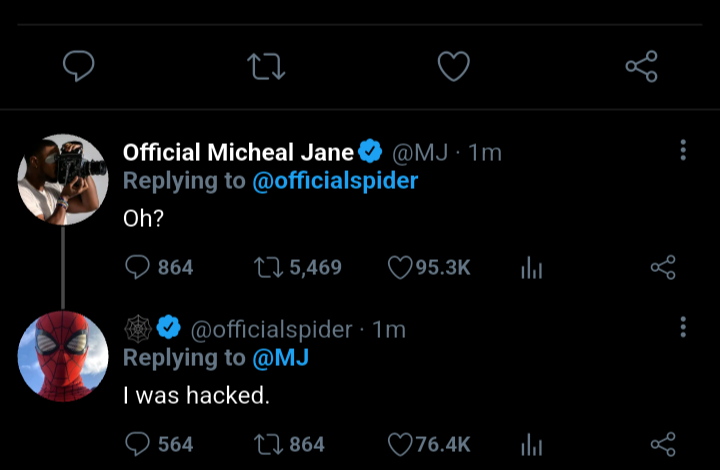Share the "I was hacked." tweet

pos(663,443)
